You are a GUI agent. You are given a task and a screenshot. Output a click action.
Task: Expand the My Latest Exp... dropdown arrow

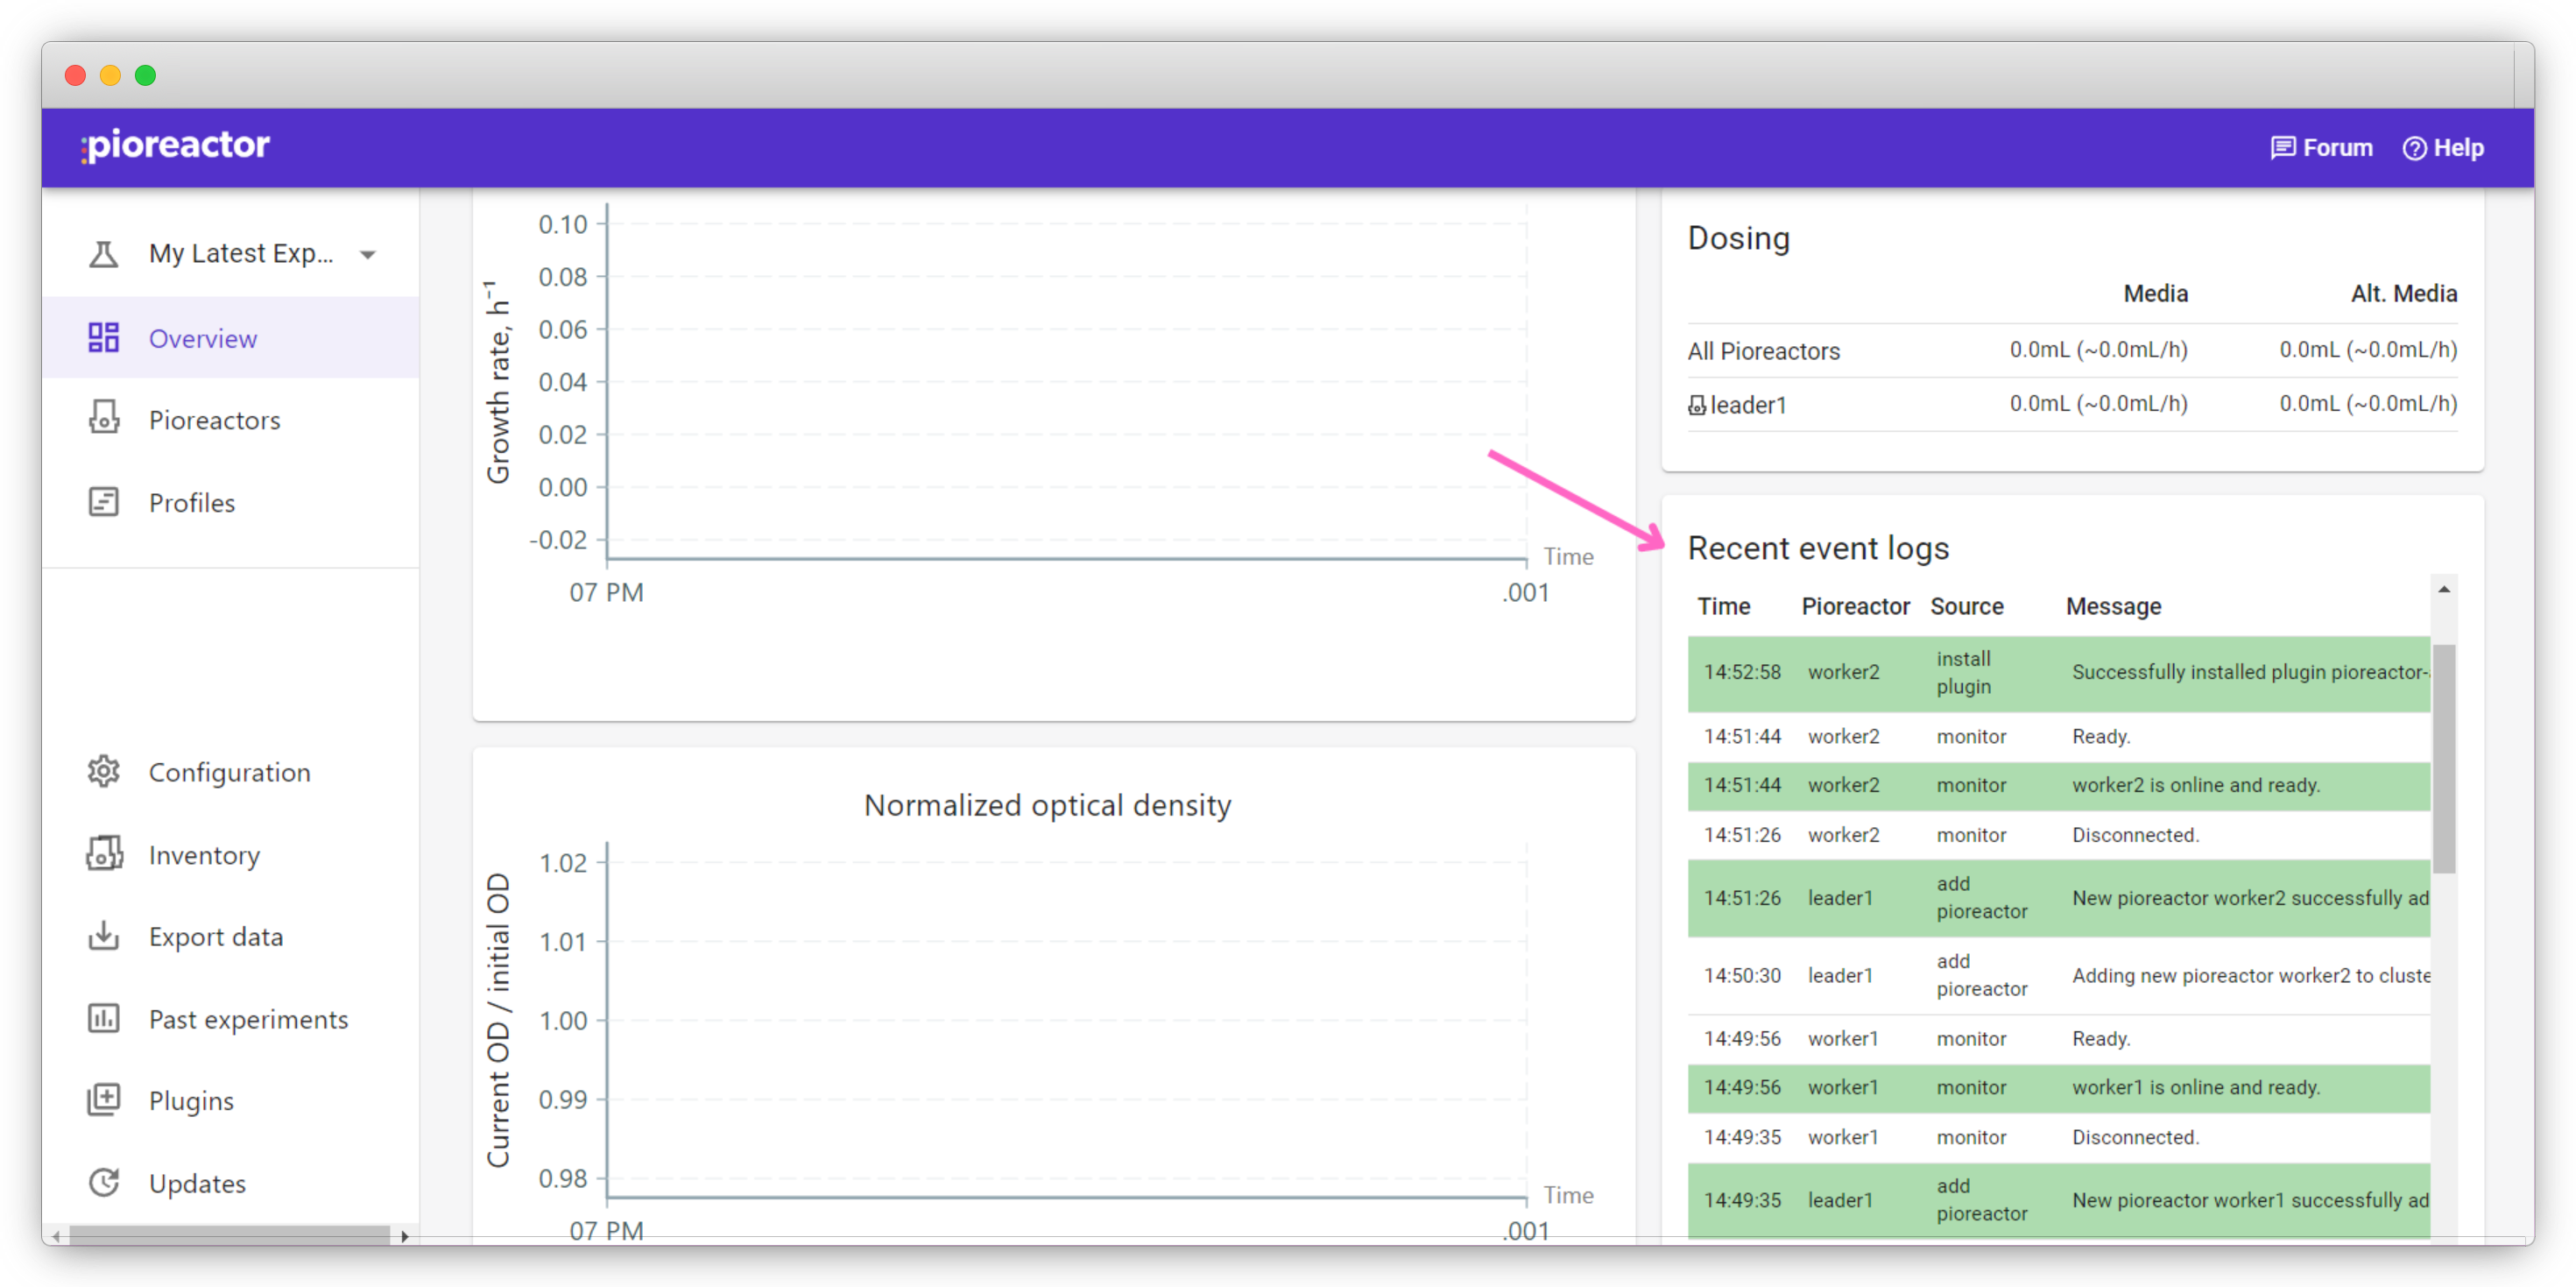[x=368, y=255]
